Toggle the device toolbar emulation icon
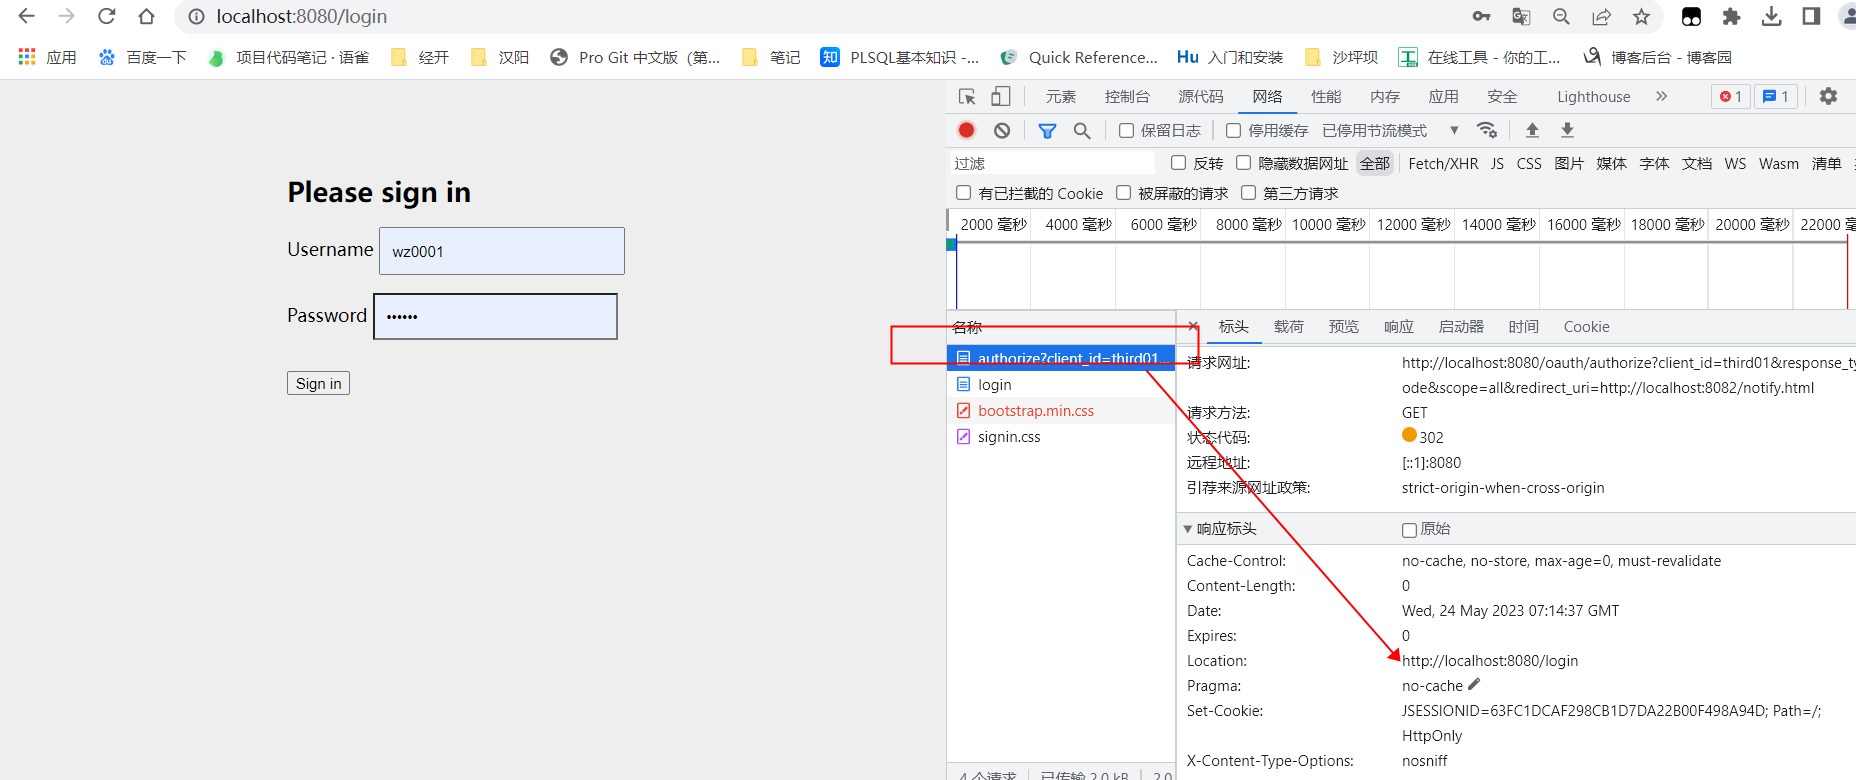The image size is (1856, 780). [1000, 96]
